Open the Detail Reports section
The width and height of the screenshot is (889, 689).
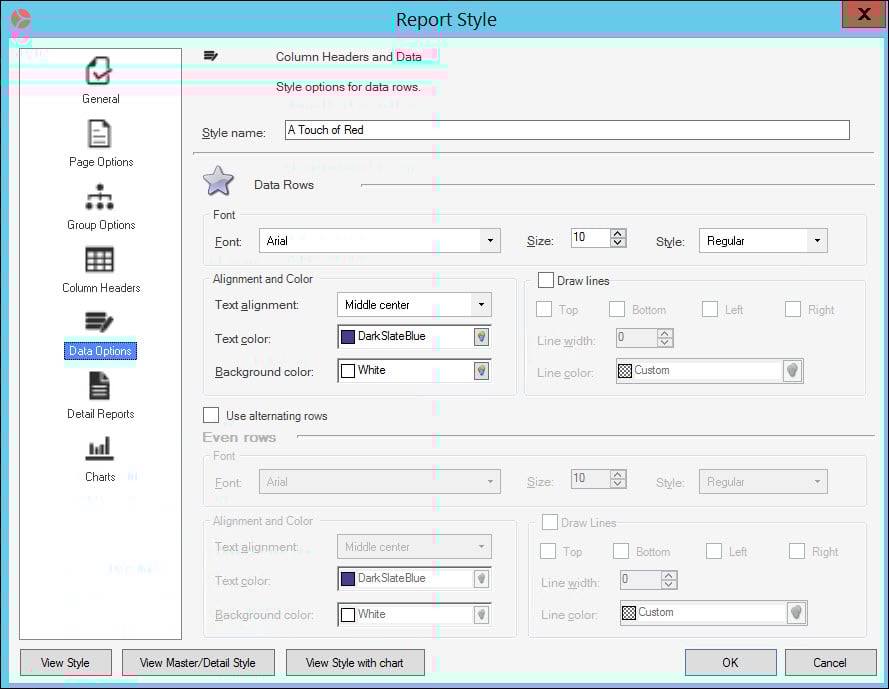pyautogui.click(x=100, y=392)
